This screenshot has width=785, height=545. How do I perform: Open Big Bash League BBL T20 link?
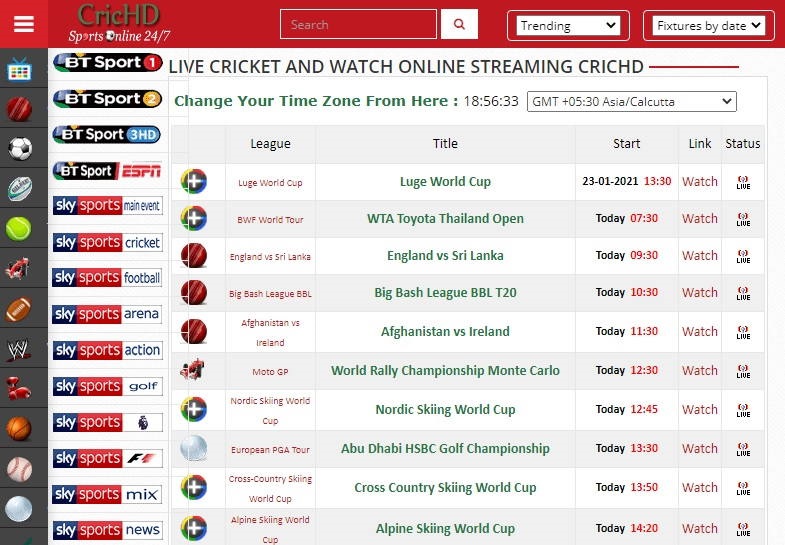coord(445,292)
